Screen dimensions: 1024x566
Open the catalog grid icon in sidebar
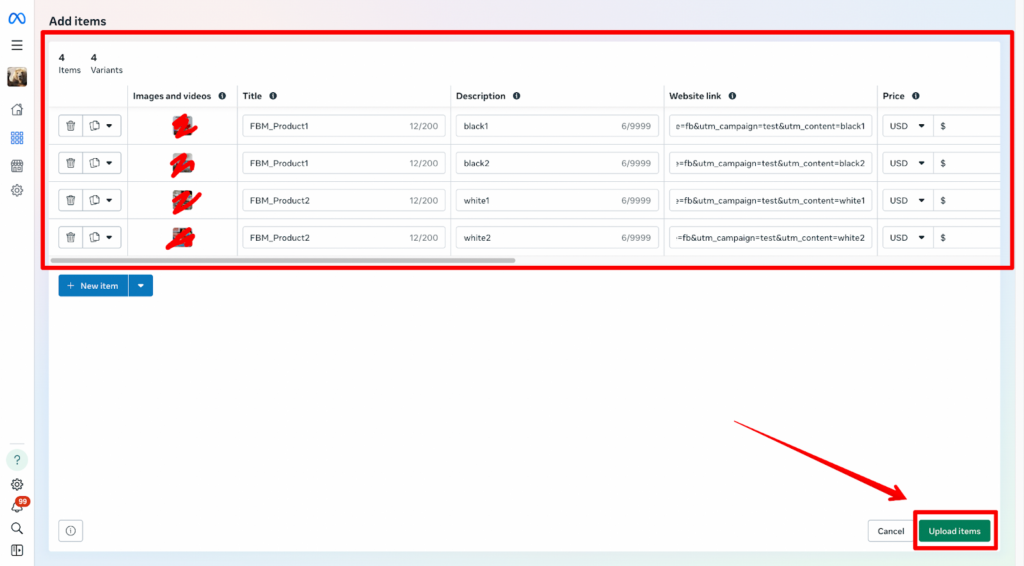tap(17, 138)
